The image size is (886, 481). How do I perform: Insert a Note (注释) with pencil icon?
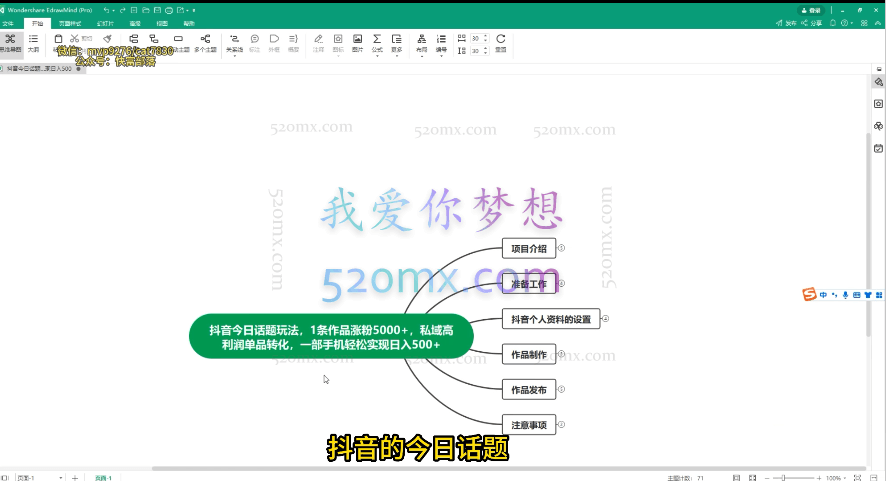coord(319,43)
